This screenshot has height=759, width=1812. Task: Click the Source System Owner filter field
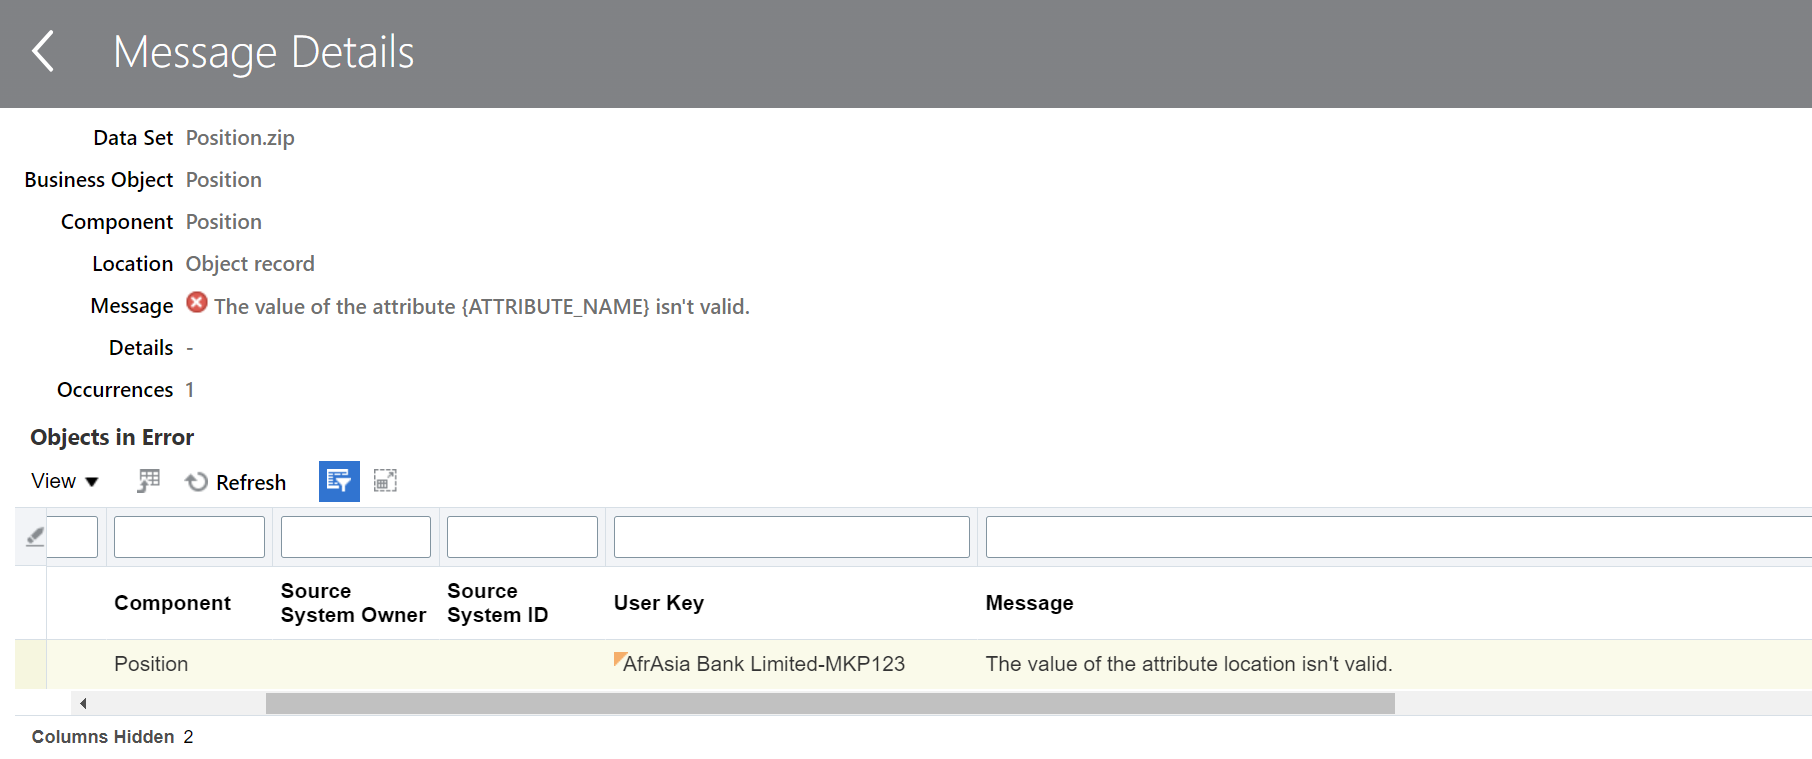pyautogui.click(x=355, y=536)
